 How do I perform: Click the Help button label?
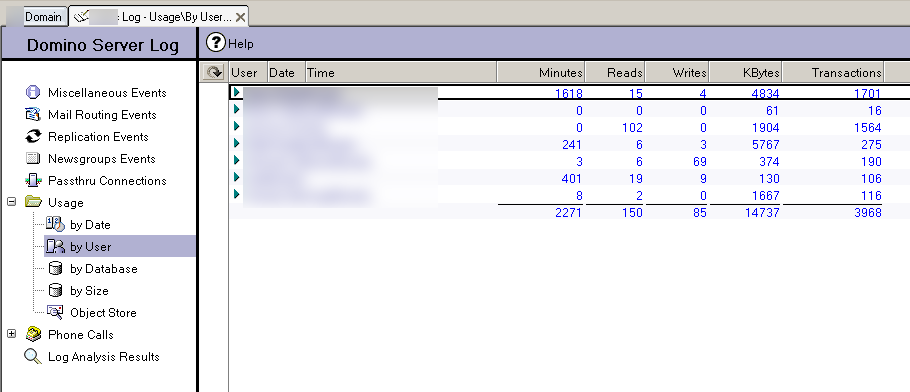(241, 44)
